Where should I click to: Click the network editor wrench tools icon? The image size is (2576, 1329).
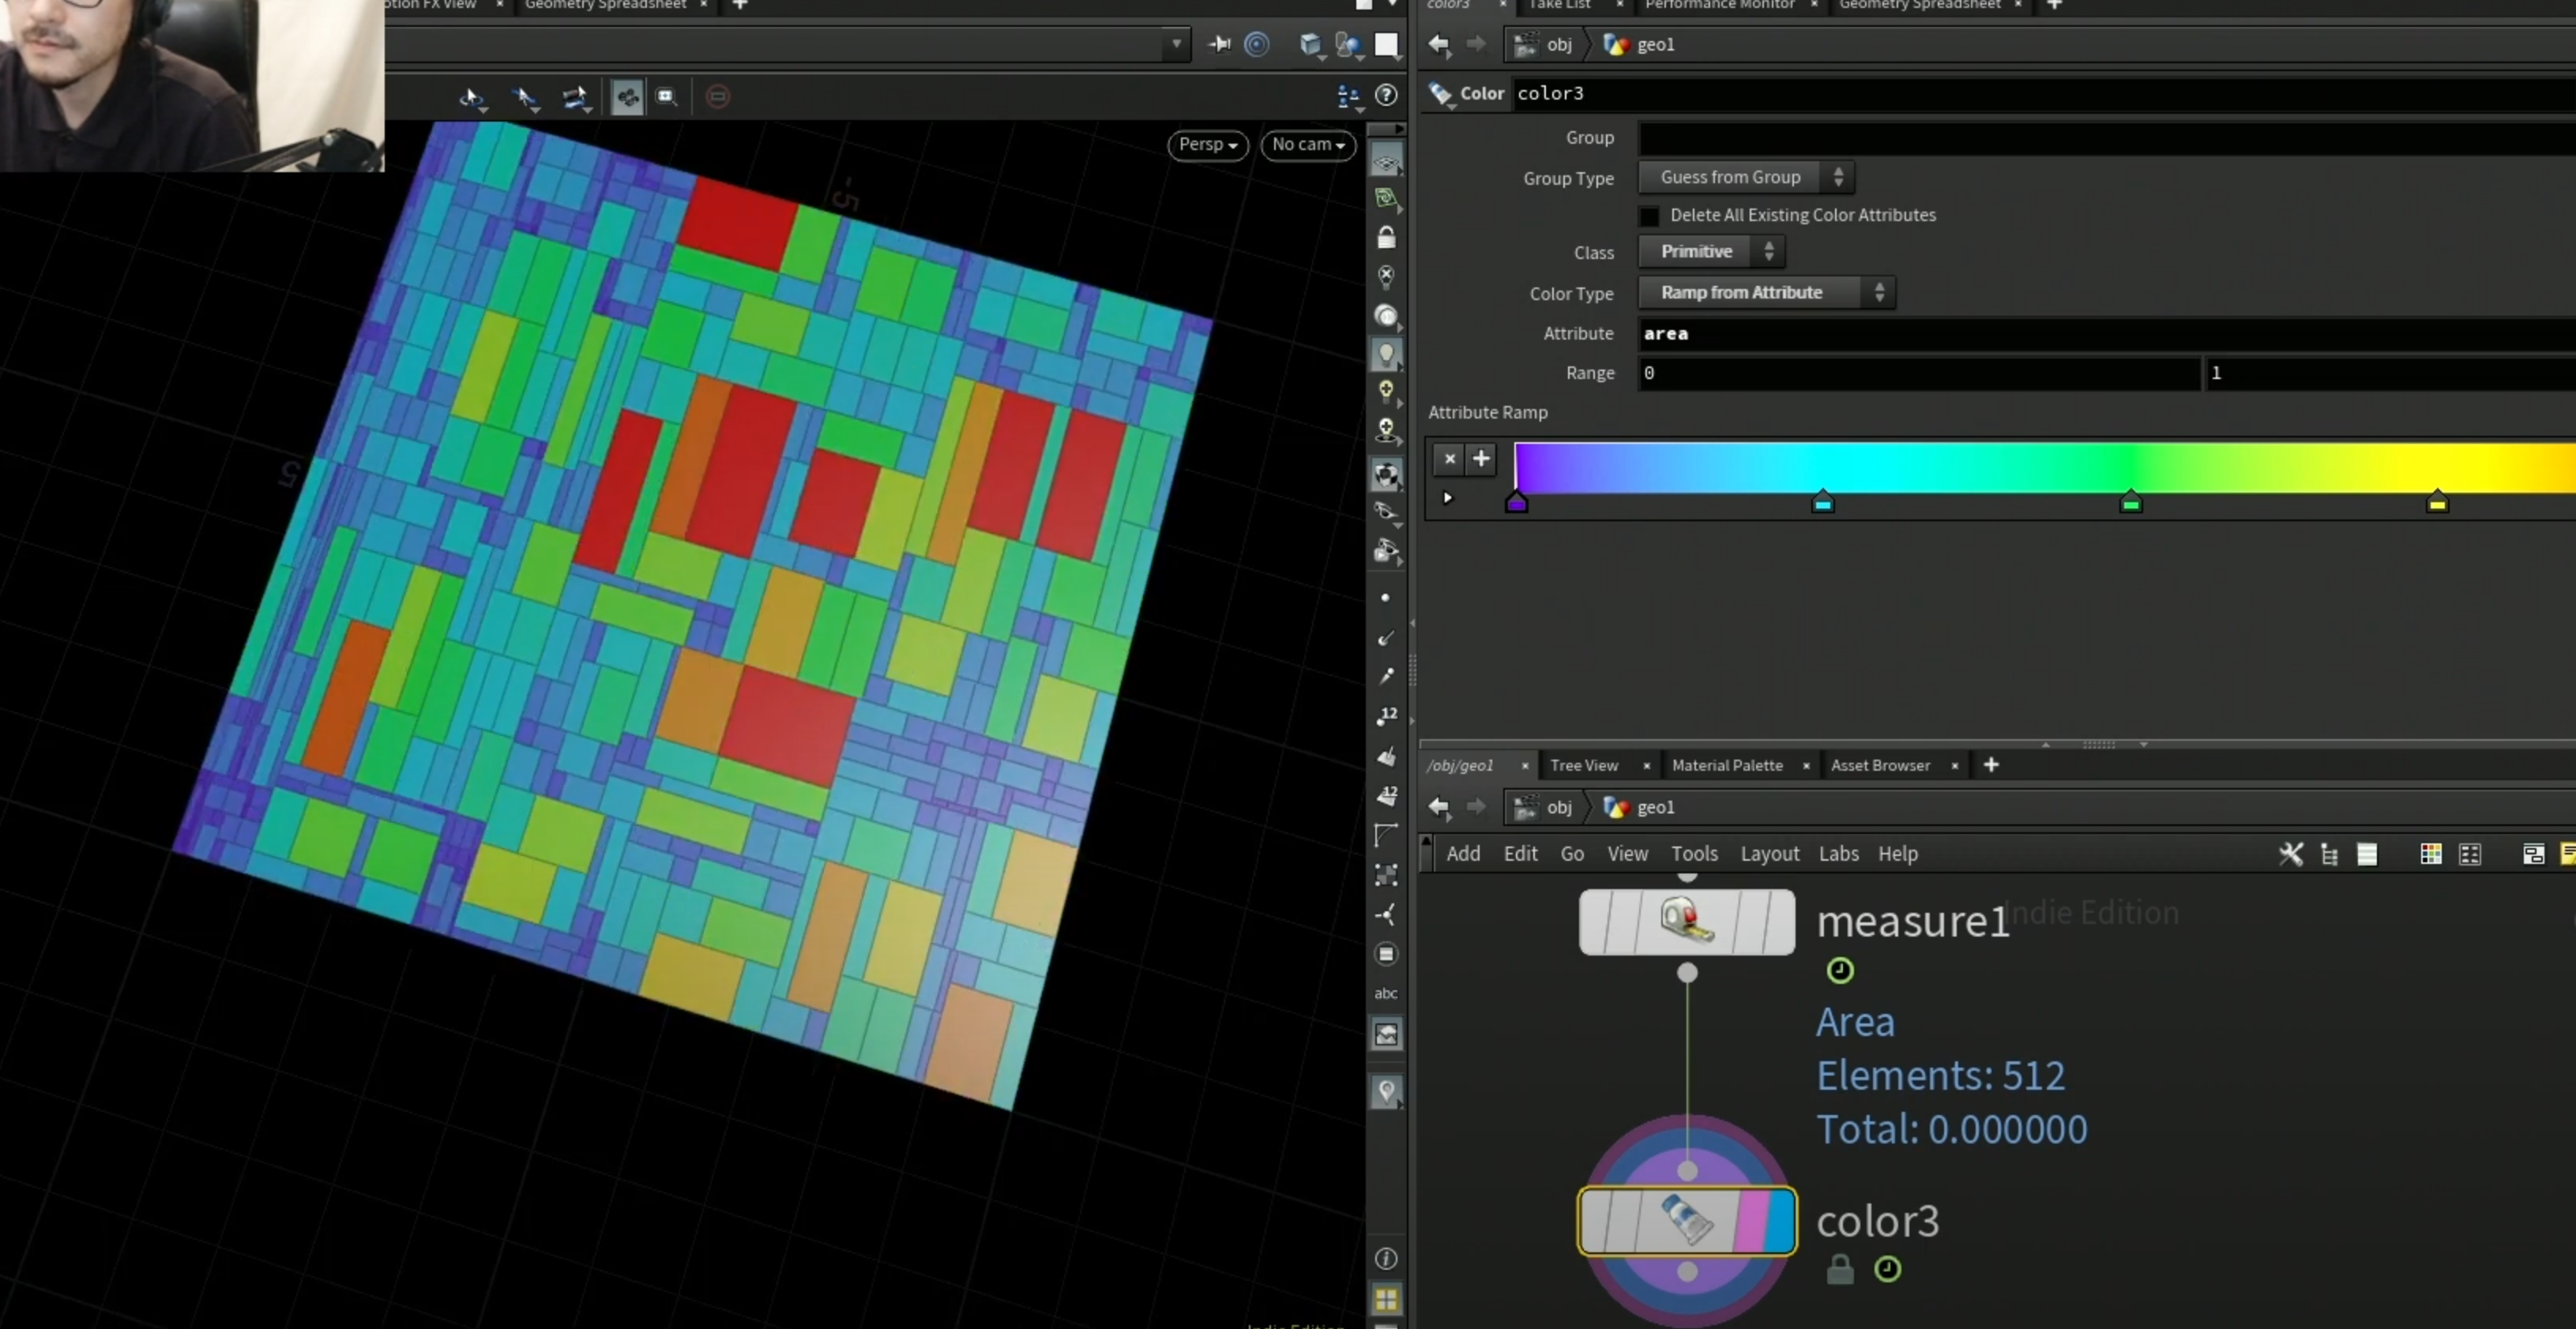pos(2290,854)
